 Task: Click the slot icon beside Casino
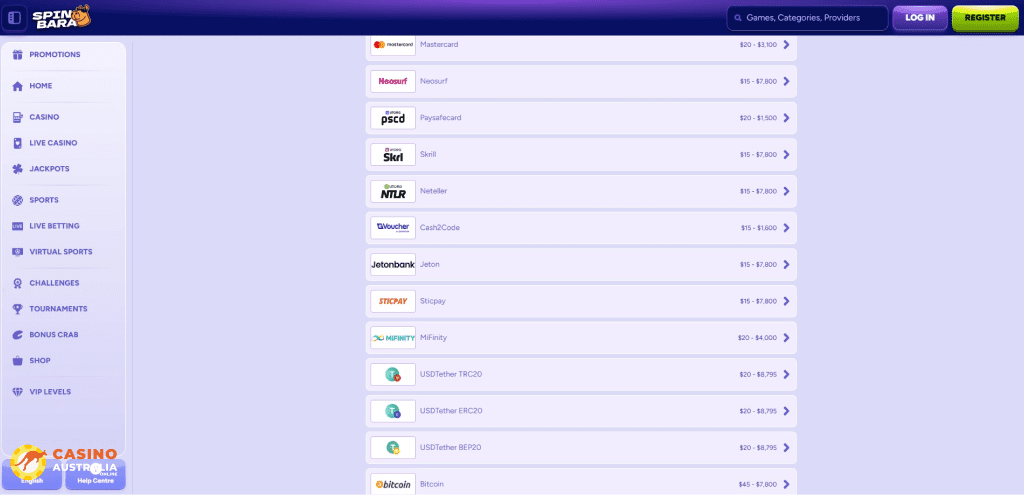(x=18, y=118)
